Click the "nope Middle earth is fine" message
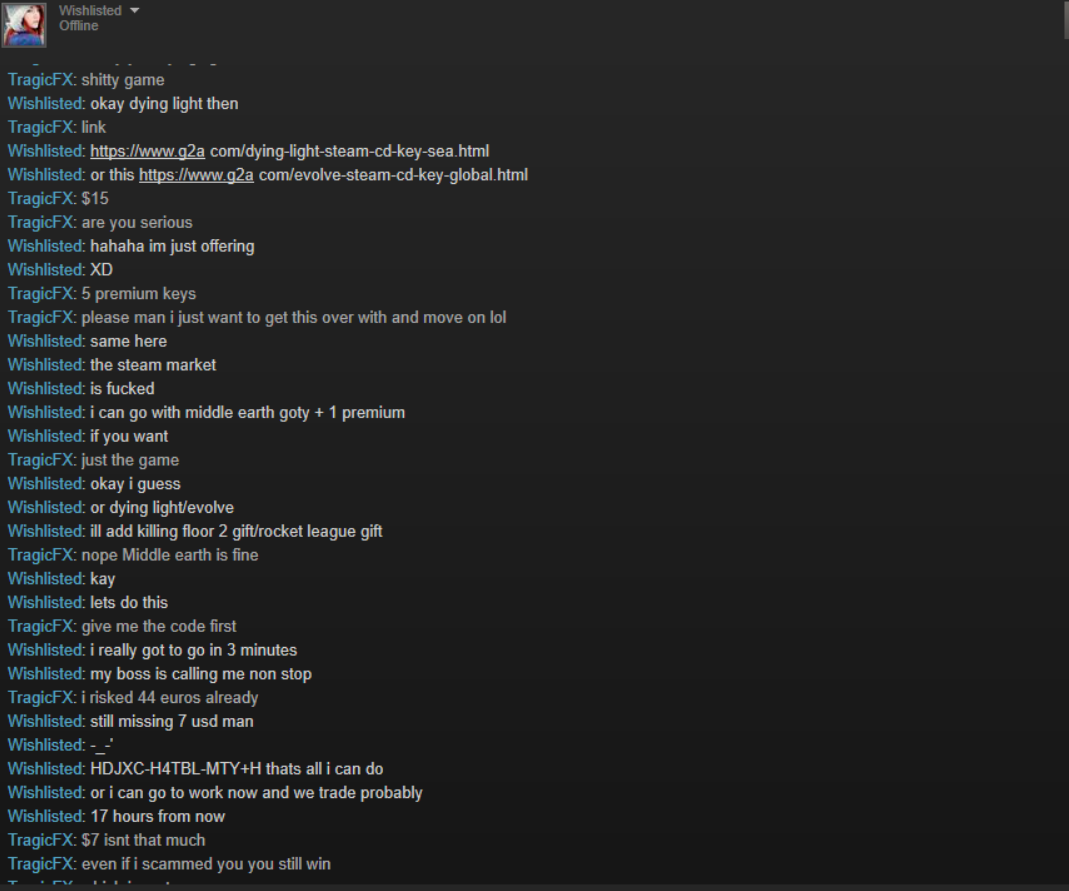The width and height of the screenshot is (1069, 891). pos(170,555)
